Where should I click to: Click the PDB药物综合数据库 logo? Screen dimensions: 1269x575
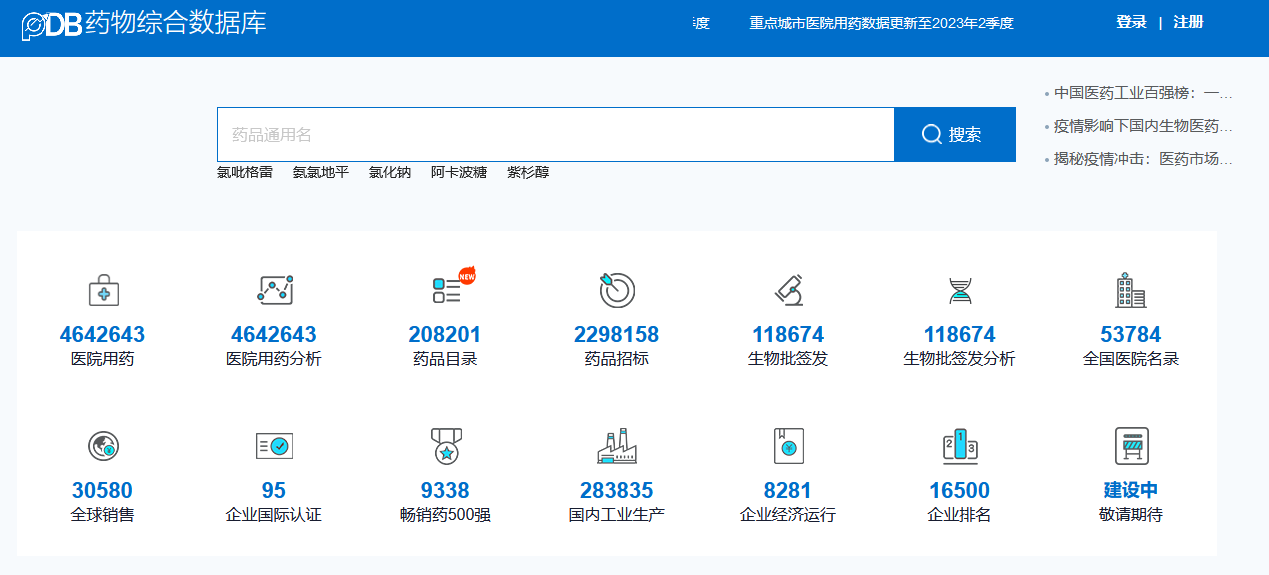pyautogui.click(x=144, y=24)
